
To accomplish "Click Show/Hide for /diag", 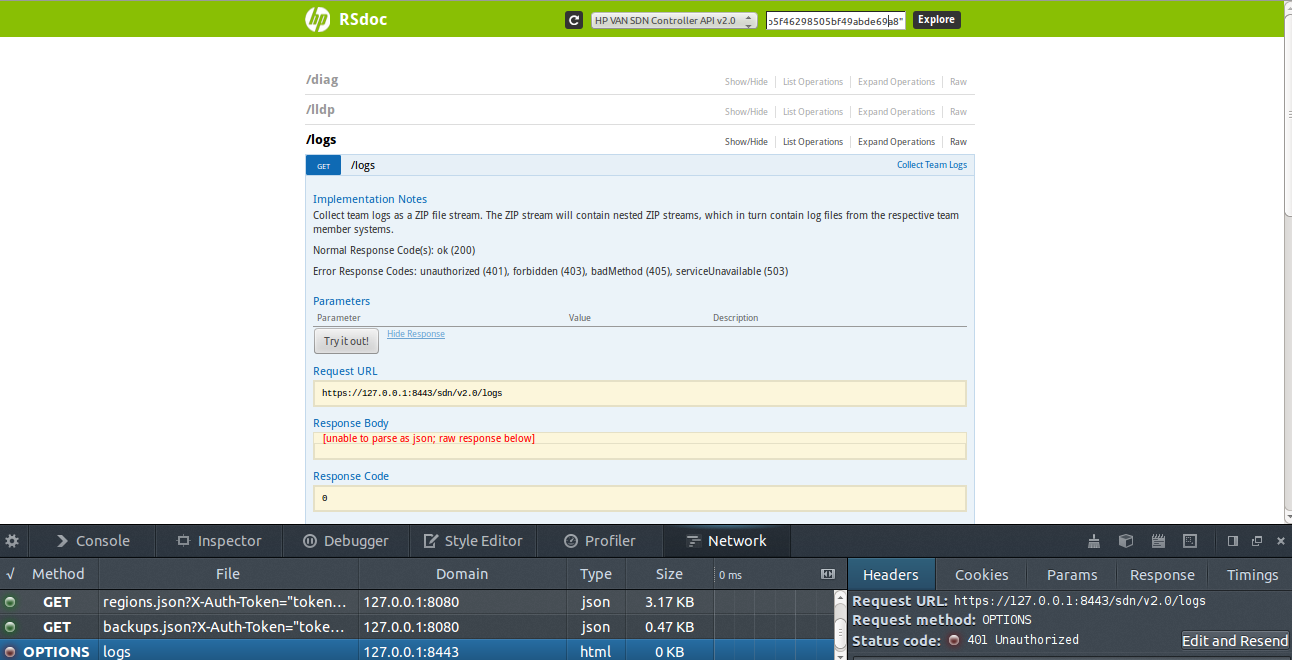I will (x=746, y=82).
